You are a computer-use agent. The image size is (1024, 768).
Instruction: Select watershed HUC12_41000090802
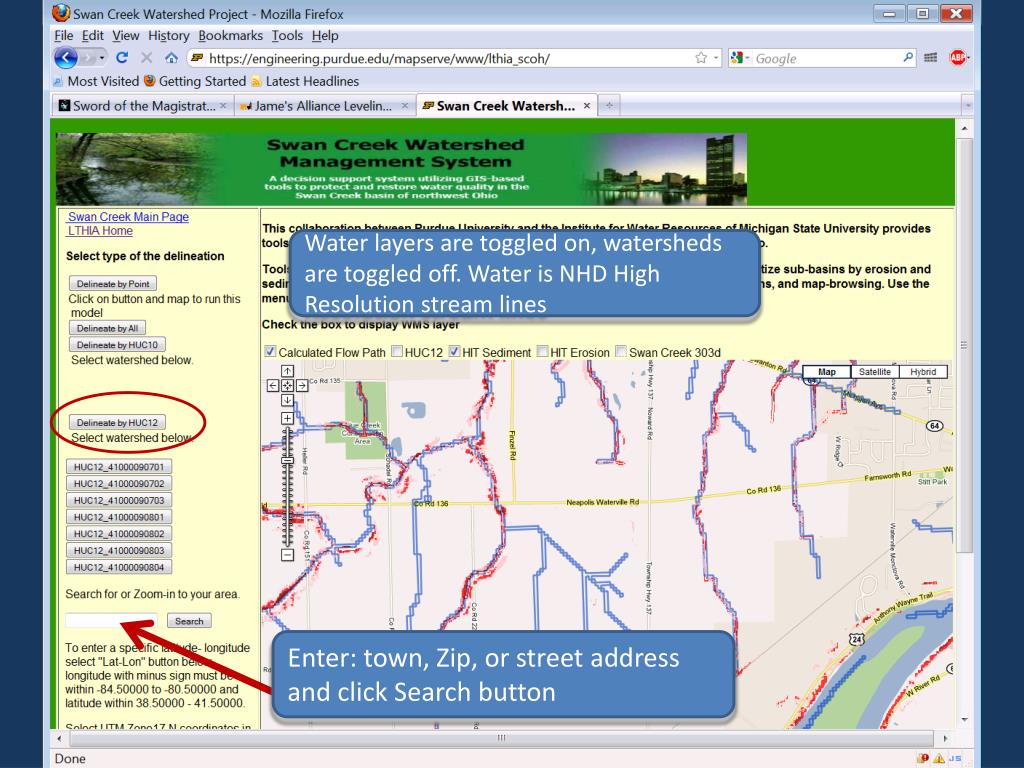click(119, 534)
